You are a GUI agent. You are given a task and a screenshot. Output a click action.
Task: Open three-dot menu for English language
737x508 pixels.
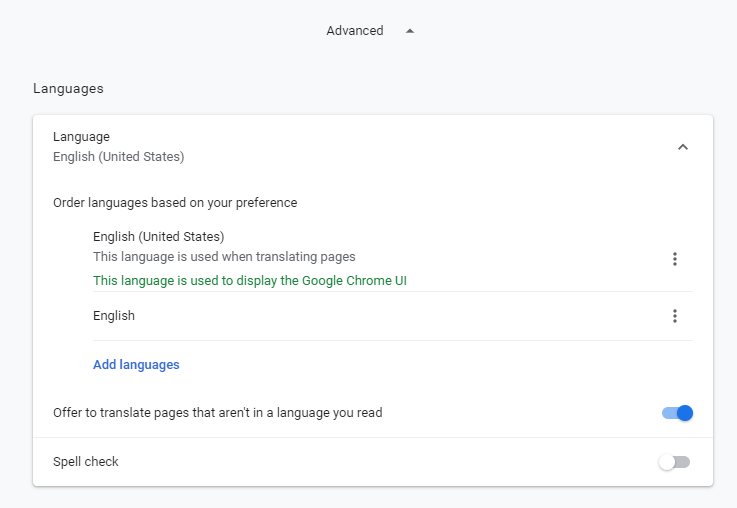[x=675, y=316]
